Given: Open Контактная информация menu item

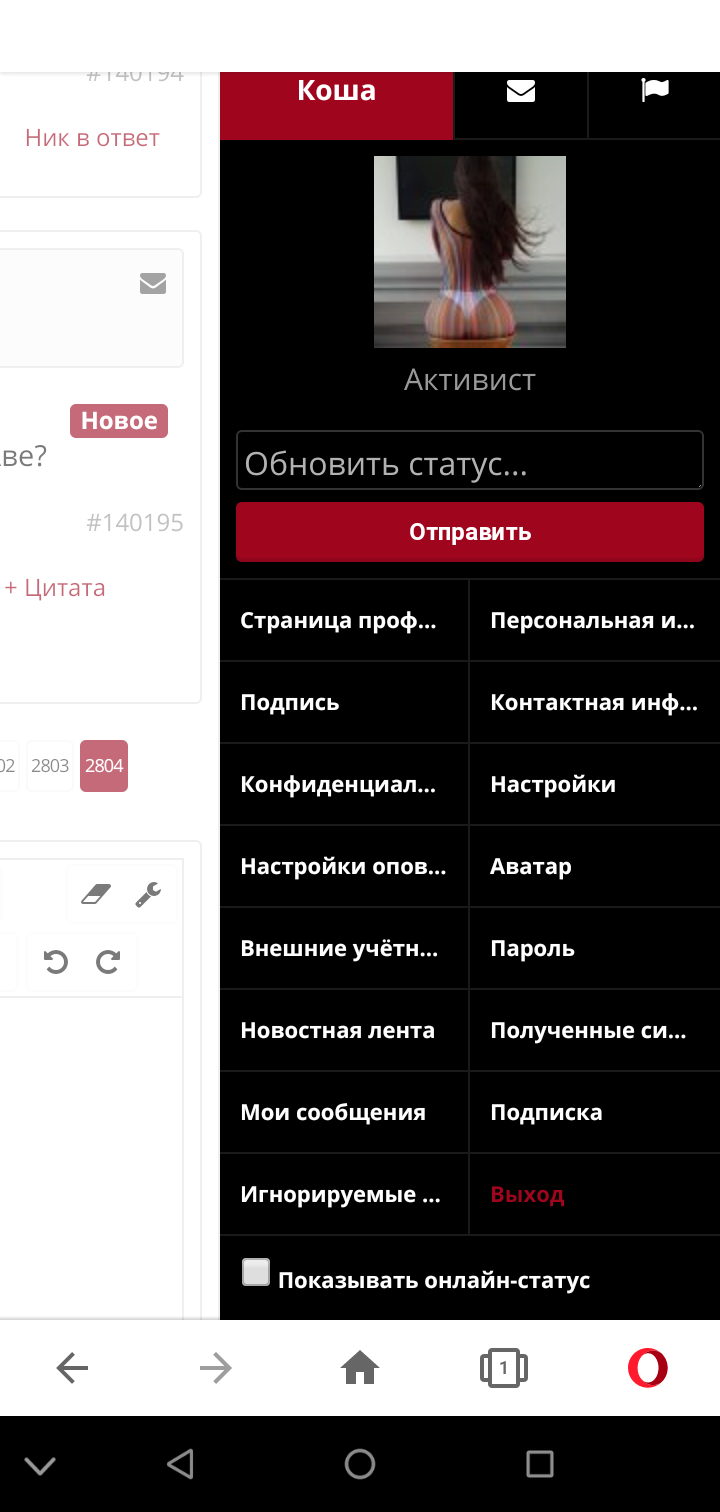Looking at the screenshot, I should point(595,702).
